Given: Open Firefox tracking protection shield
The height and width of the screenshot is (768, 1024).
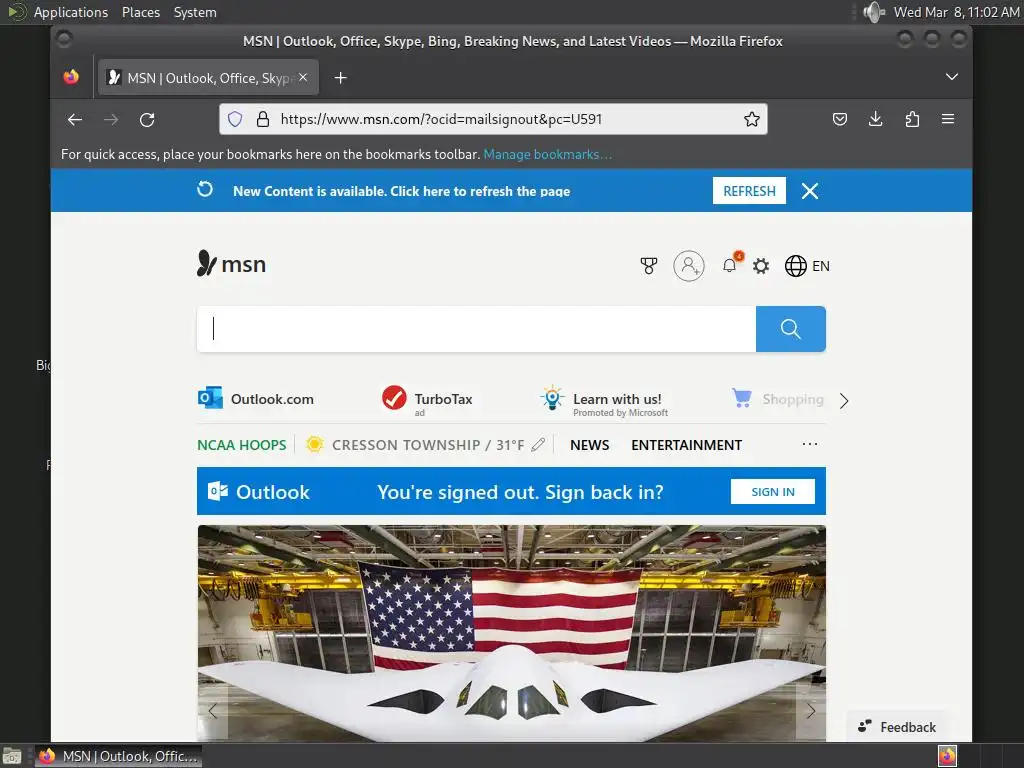Looking at the screenshot, I should tap(235, 119).
